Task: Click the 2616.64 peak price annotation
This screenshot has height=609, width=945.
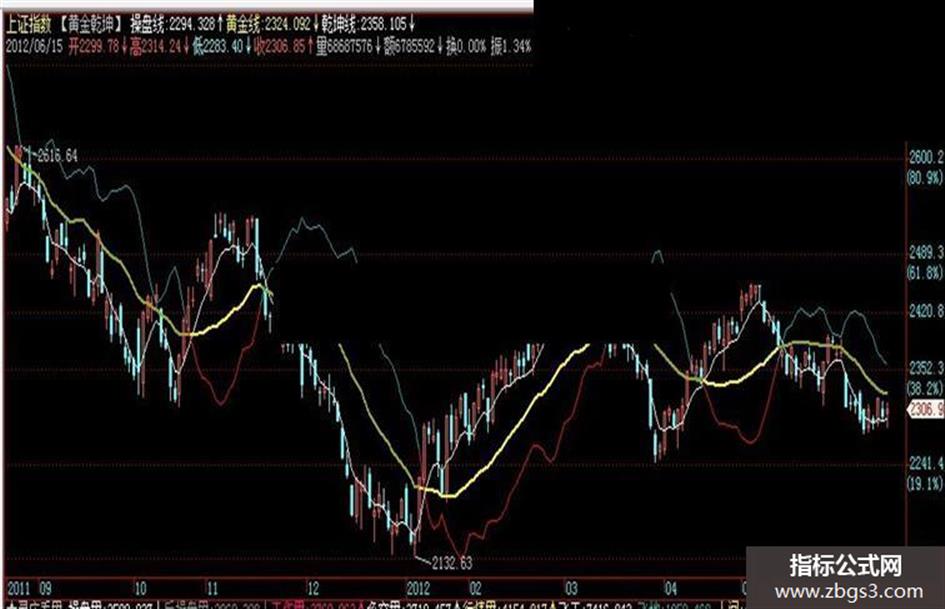Action: pyautogui.click(x=57, y=156)
